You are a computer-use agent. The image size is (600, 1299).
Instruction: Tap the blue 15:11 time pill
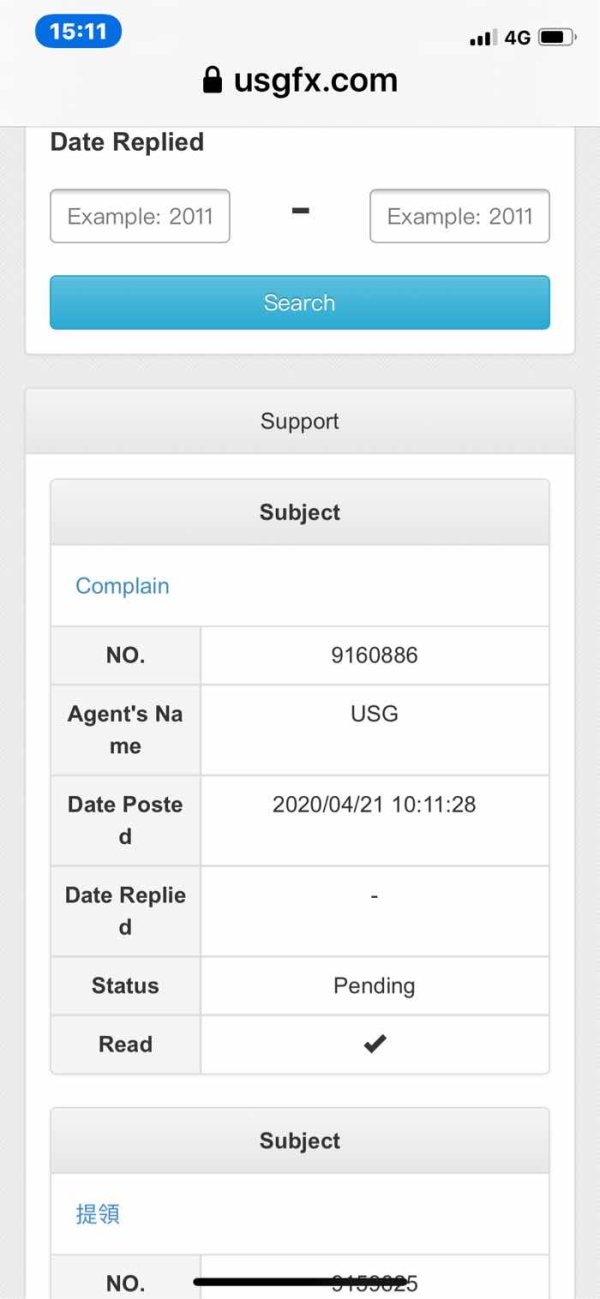(x=78, y=32)
